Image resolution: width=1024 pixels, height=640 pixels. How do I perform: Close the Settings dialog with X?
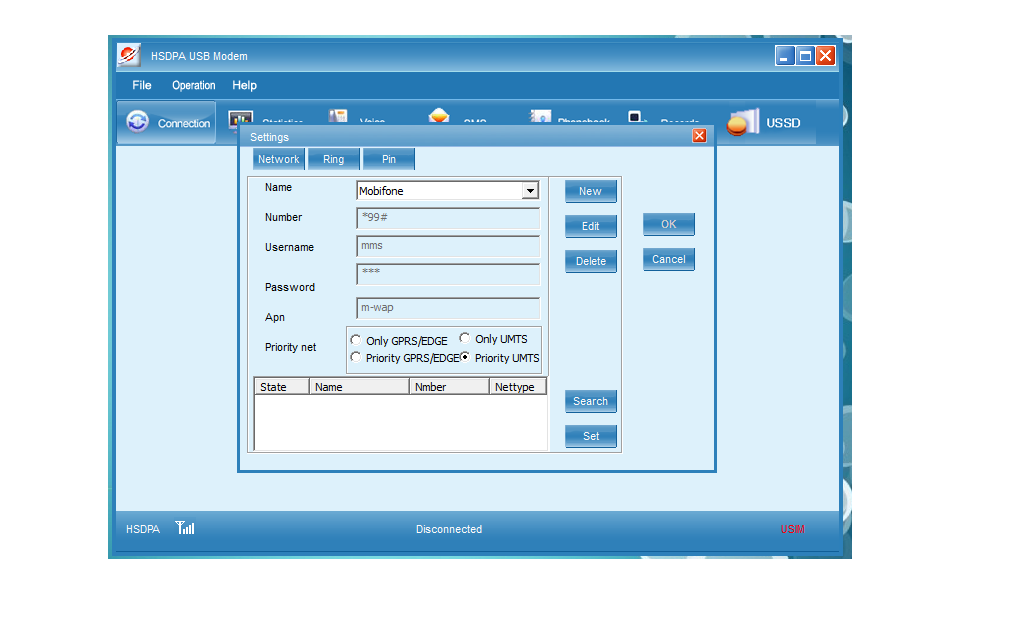699,136
